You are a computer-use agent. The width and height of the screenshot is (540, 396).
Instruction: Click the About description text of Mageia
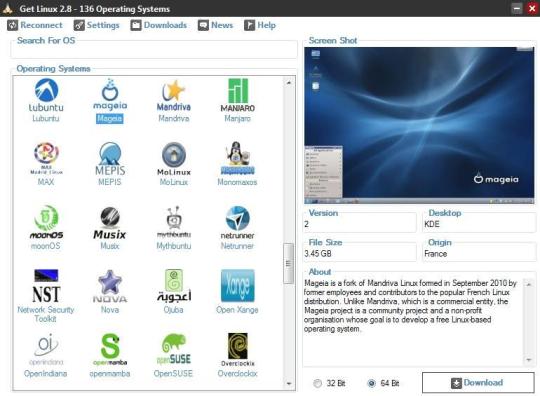coord(410,306)
